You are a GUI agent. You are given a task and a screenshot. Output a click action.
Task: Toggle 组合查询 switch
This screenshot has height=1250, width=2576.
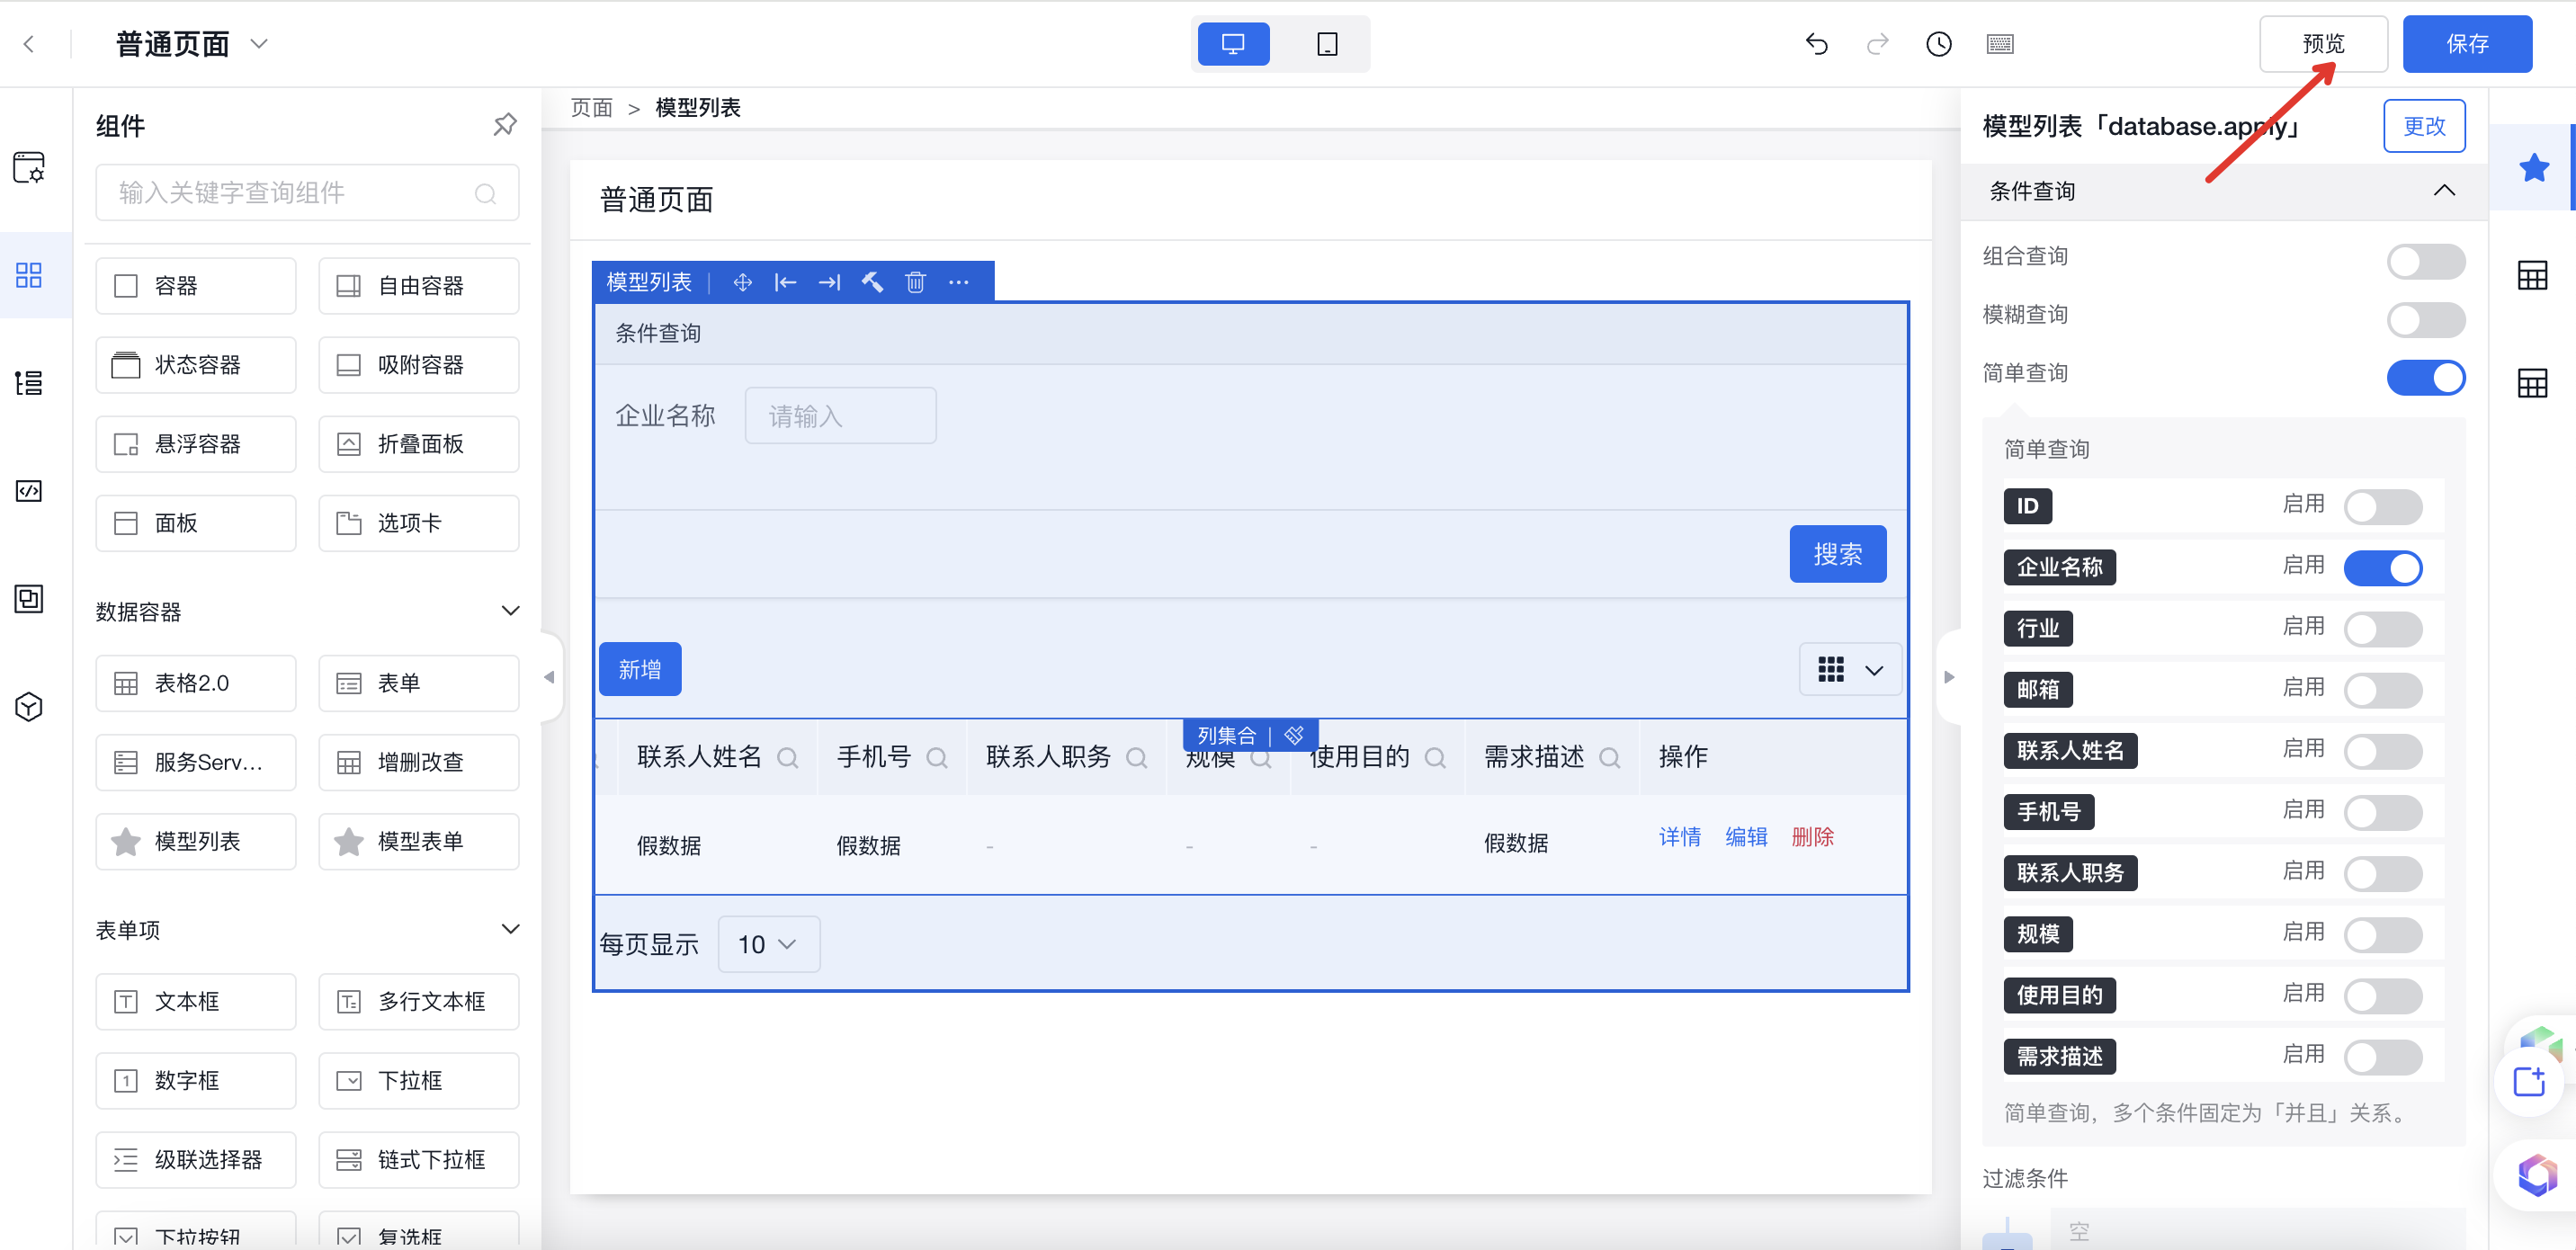pos(2425,262)
